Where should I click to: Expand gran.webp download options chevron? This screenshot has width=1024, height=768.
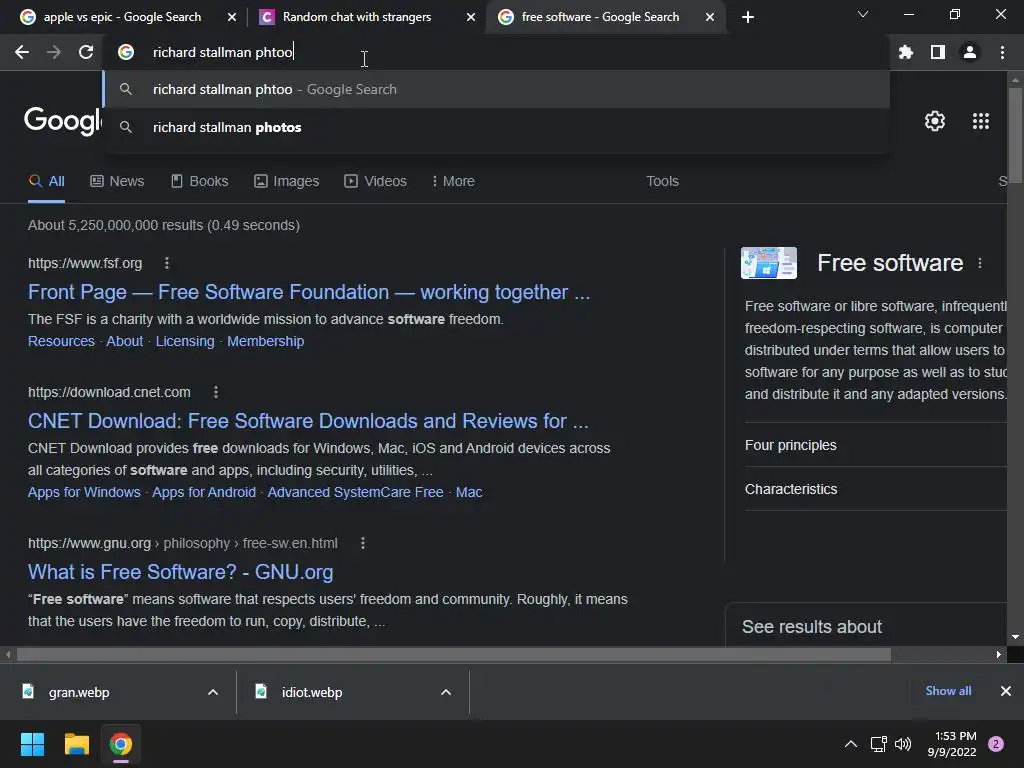click(x=213, y=692)
